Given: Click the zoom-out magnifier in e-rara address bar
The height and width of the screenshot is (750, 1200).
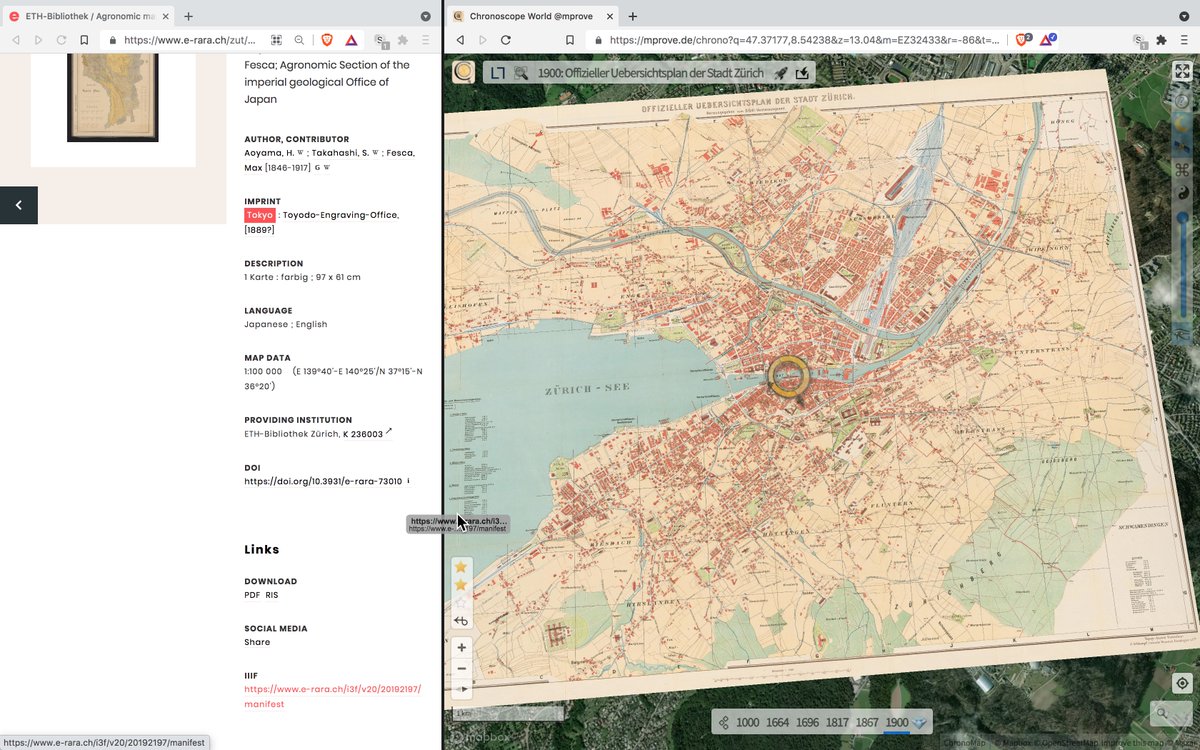Looking at the screenshot, I should pos(299,40).
